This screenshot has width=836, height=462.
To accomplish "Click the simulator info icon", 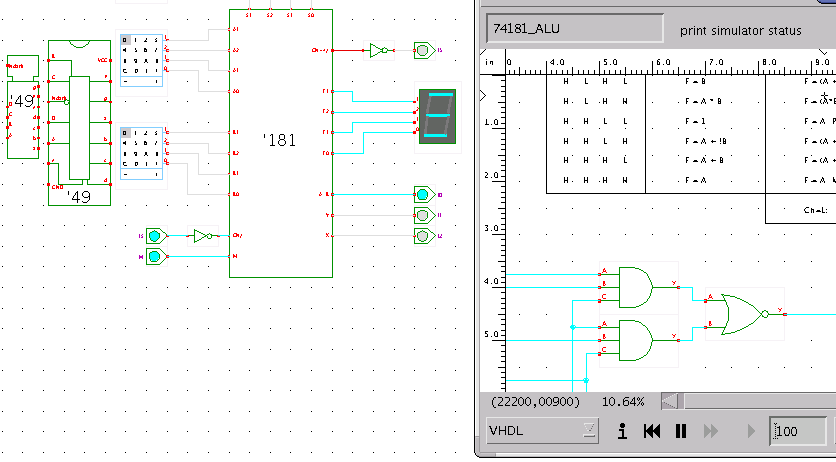I will [622, 431].
